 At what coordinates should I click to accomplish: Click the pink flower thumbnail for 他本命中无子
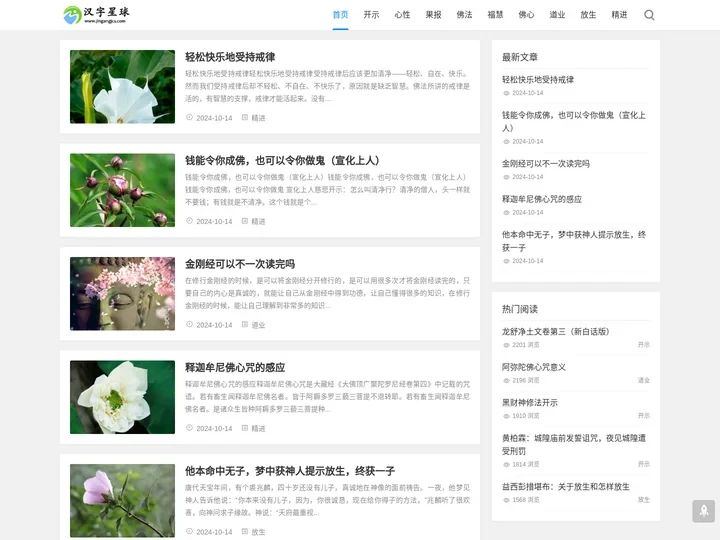point(122,501)
